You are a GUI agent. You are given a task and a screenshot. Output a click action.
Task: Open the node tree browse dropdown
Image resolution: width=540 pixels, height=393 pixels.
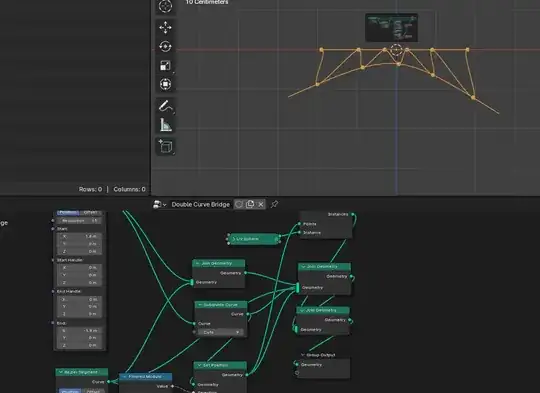click(159, 205)
